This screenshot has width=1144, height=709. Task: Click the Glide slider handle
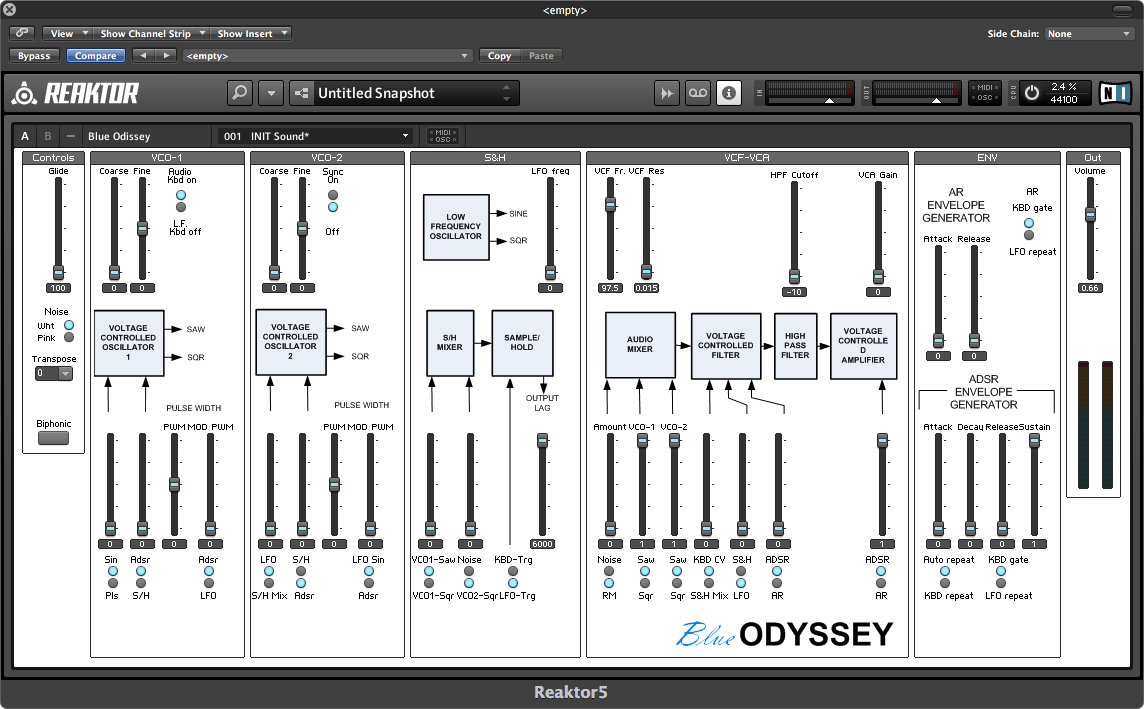tap(58, 272)
